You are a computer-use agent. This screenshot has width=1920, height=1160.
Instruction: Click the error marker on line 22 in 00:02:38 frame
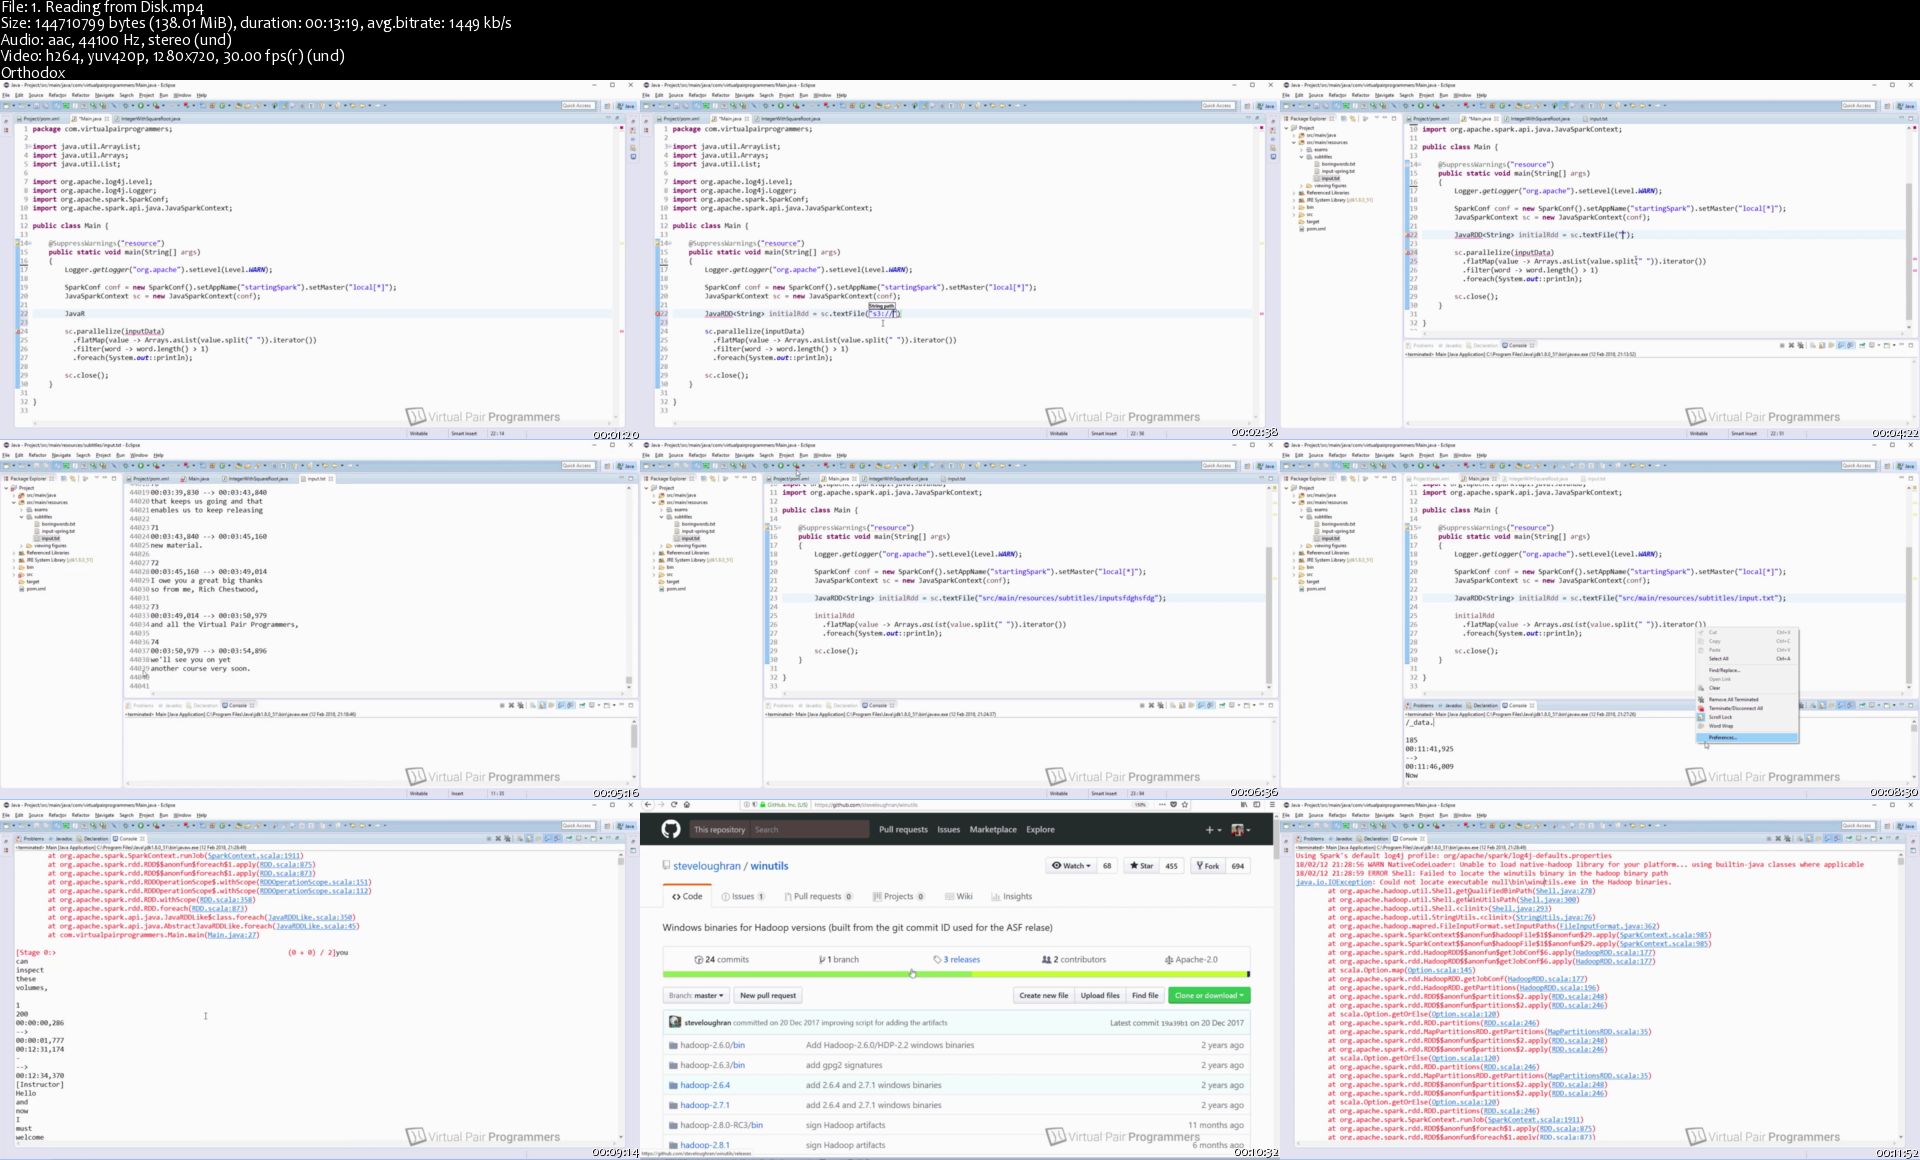[659, 313]
